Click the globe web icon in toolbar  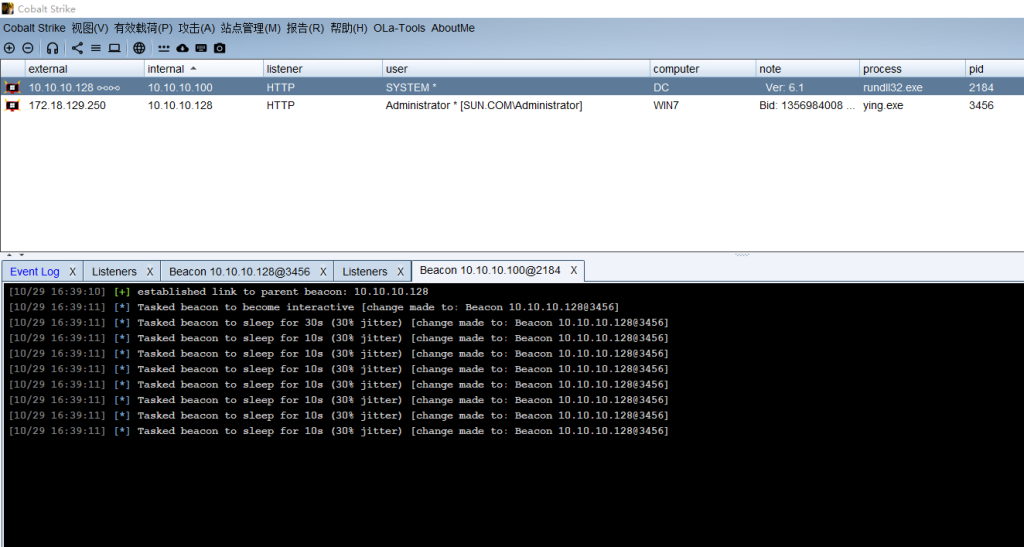139,48
